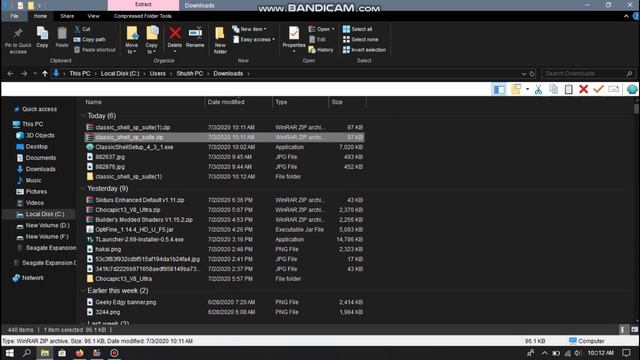Select OptiFine_1.14.4_HD_U_F5.jar file

click(224, 229)
